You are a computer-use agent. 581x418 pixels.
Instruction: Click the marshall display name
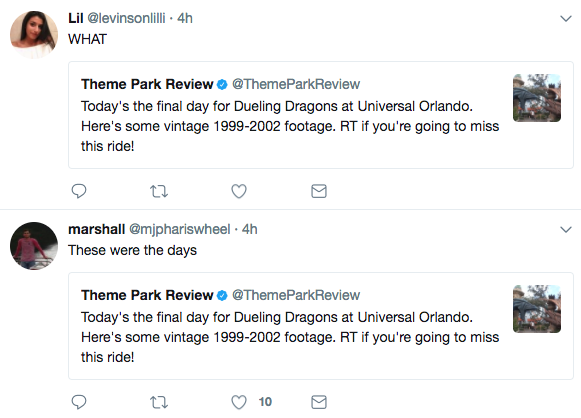pos(97,229)
